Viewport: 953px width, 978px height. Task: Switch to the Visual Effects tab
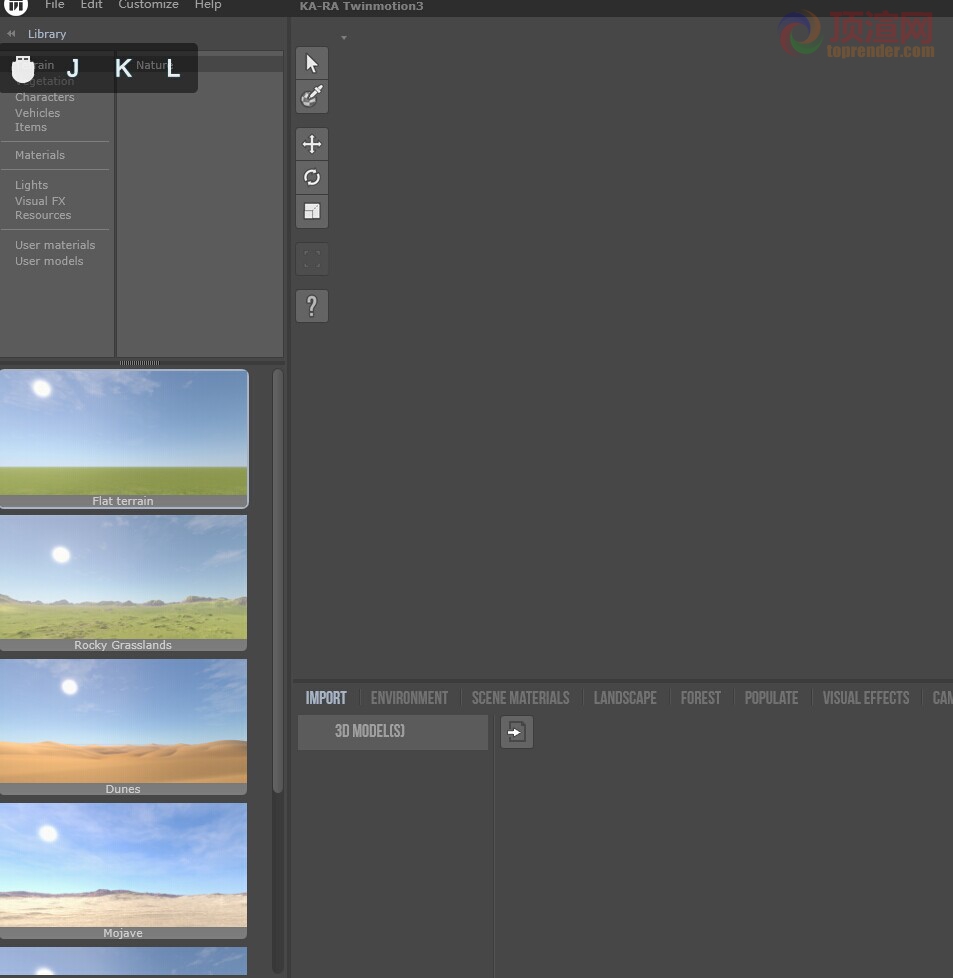pos(866,698)
